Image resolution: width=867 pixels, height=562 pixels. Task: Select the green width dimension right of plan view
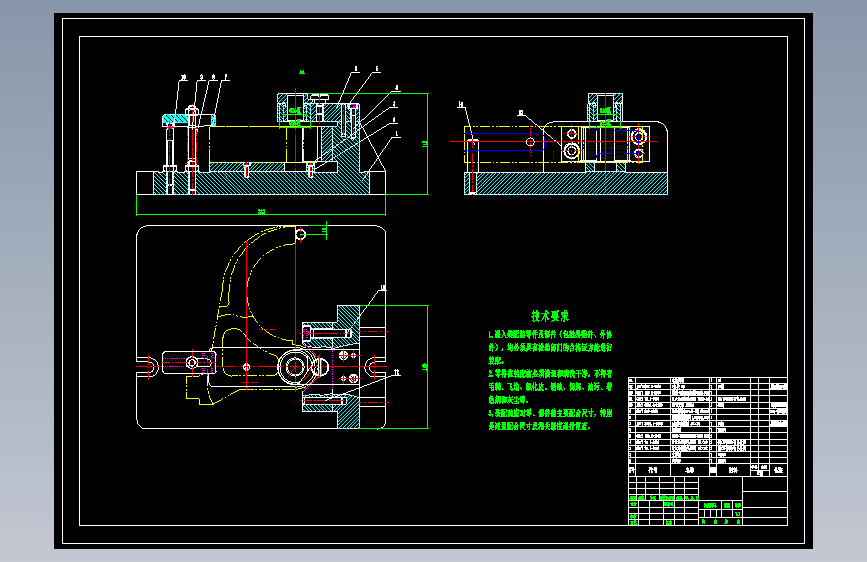[426, 366]
